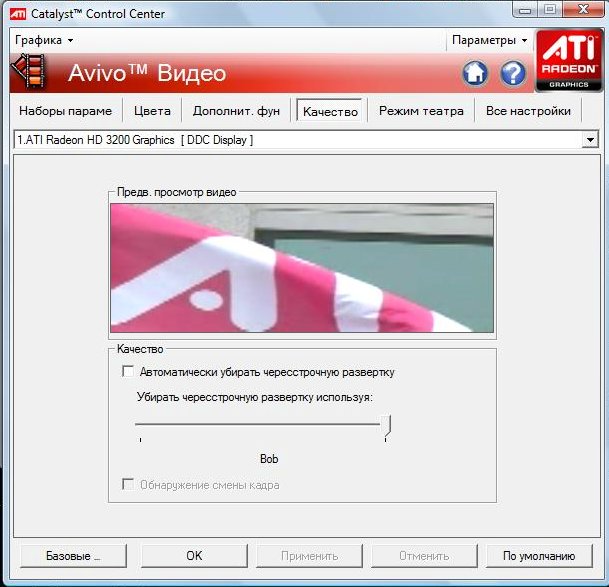Click the 'Bob' deinterlace mode label
The height and width of the screenshot is (587, 609).
click(269, 459)
